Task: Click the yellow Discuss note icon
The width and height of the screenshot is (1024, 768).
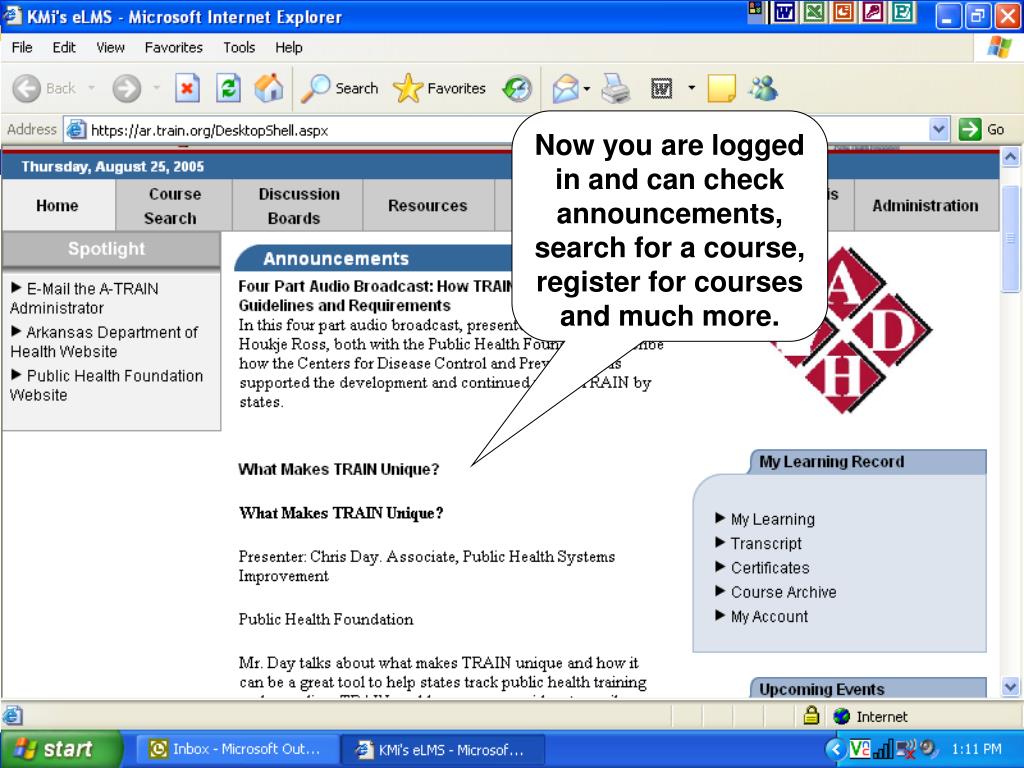Action: pyautogui.click(x=721, y=88)
